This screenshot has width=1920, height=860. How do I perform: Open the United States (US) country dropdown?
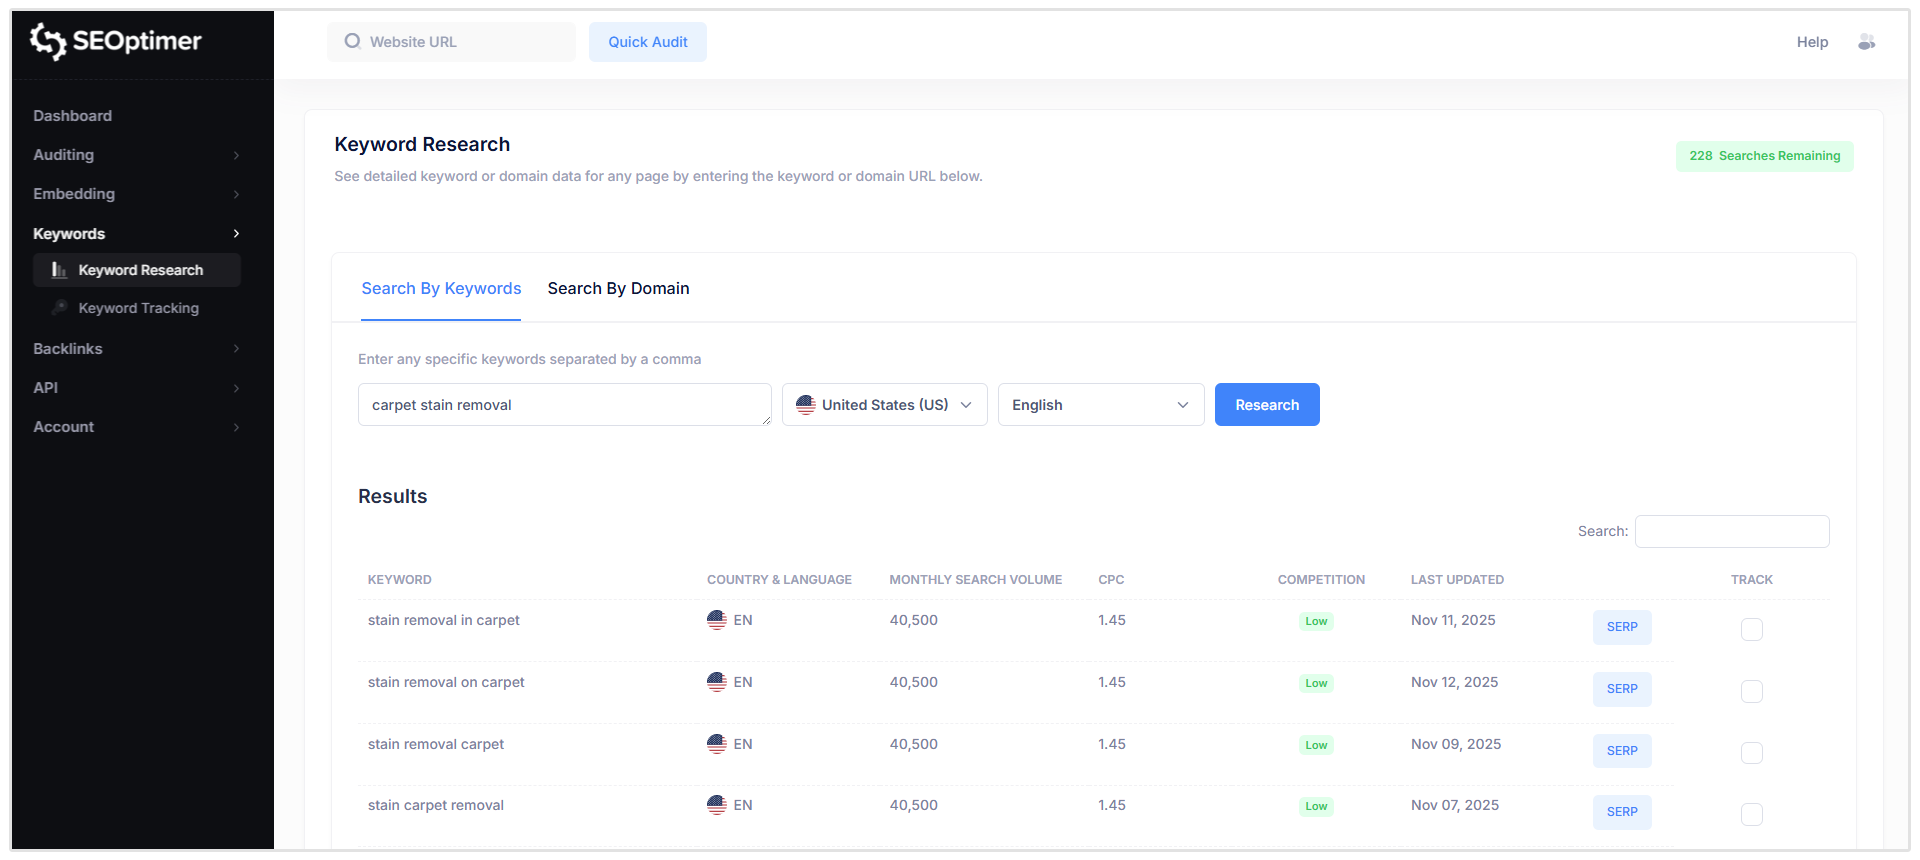tap(884, 405)
